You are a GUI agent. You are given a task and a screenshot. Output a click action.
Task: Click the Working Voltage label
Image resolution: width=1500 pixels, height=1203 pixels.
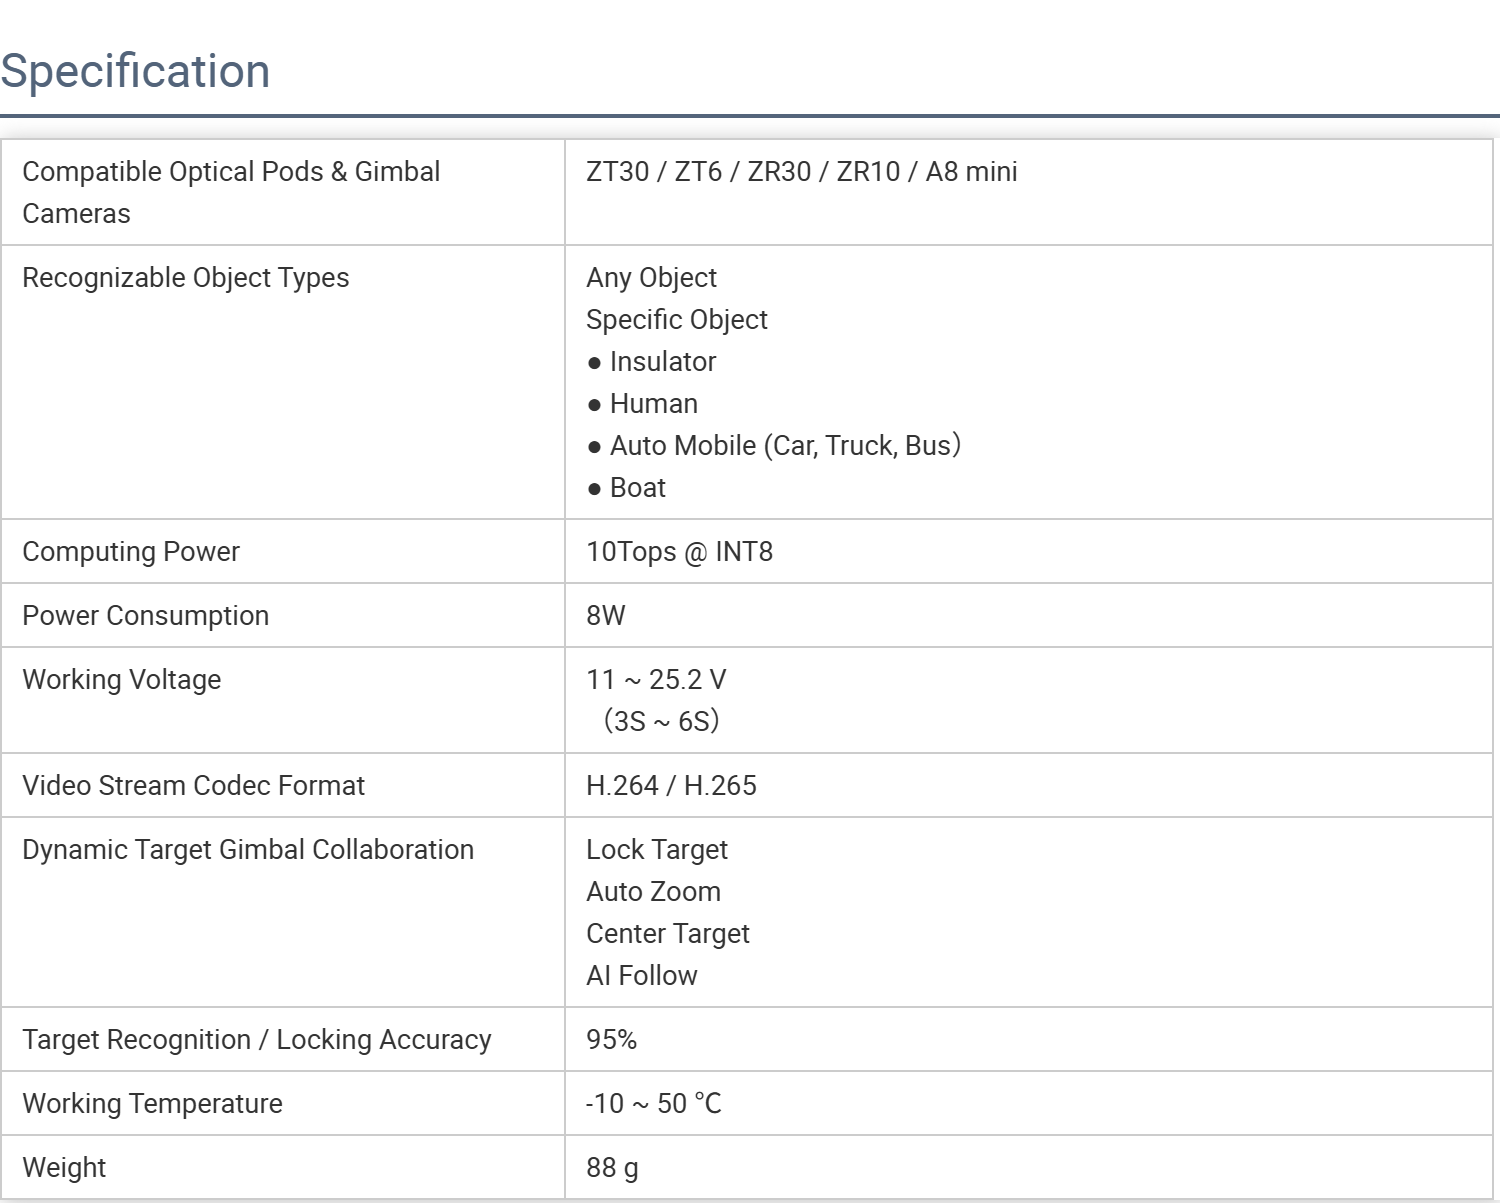point(122,680)
